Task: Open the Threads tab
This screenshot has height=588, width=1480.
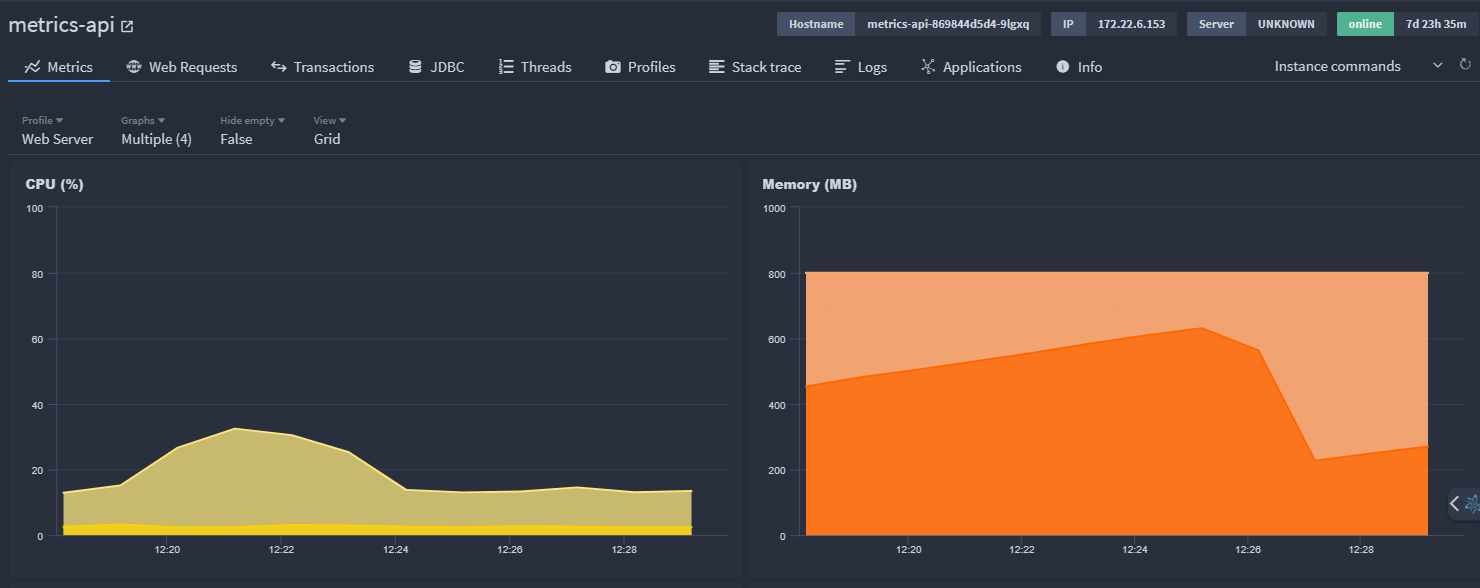Action: tap(535, 67)
